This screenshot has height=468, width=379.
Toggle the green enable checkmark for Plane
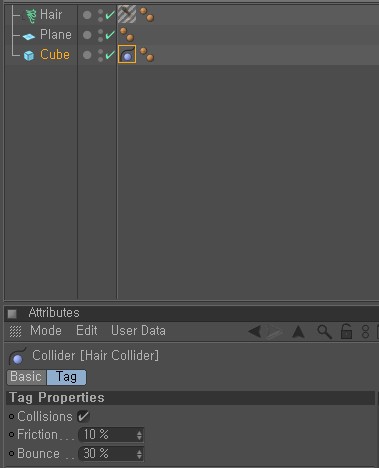110,35
